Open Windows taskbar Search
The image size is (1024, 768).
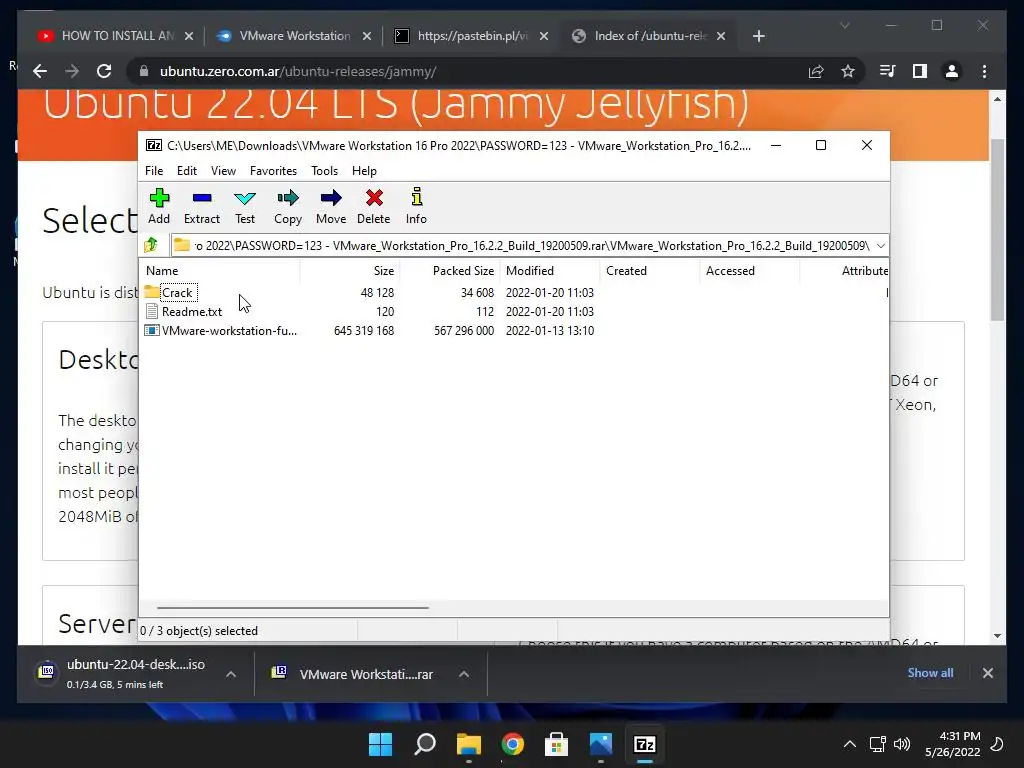[x=425, y=744]
